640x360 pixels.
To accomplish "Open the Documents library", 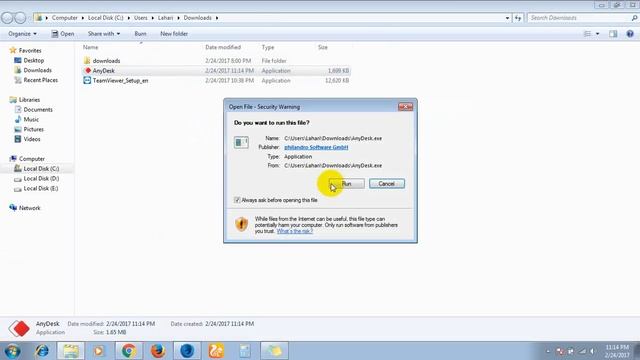I will (x=38, y=109).
